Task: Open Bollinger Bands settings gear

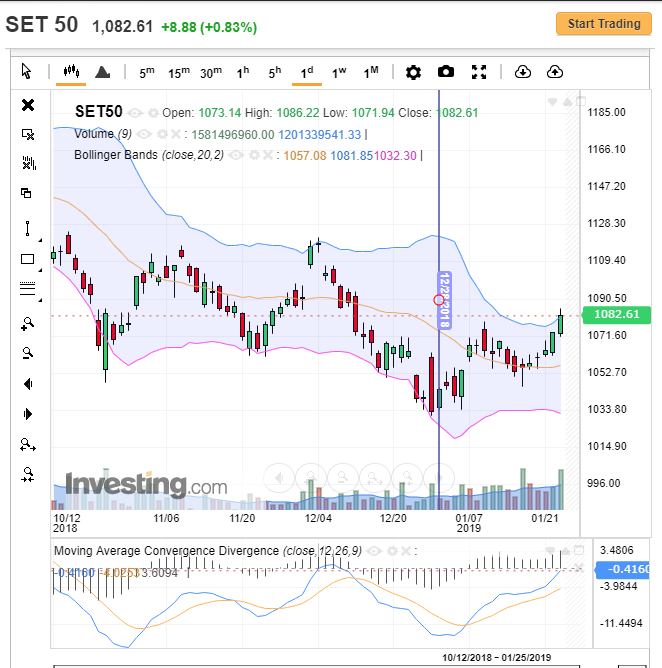Action: pyautogui.click(x=254, y=155)
